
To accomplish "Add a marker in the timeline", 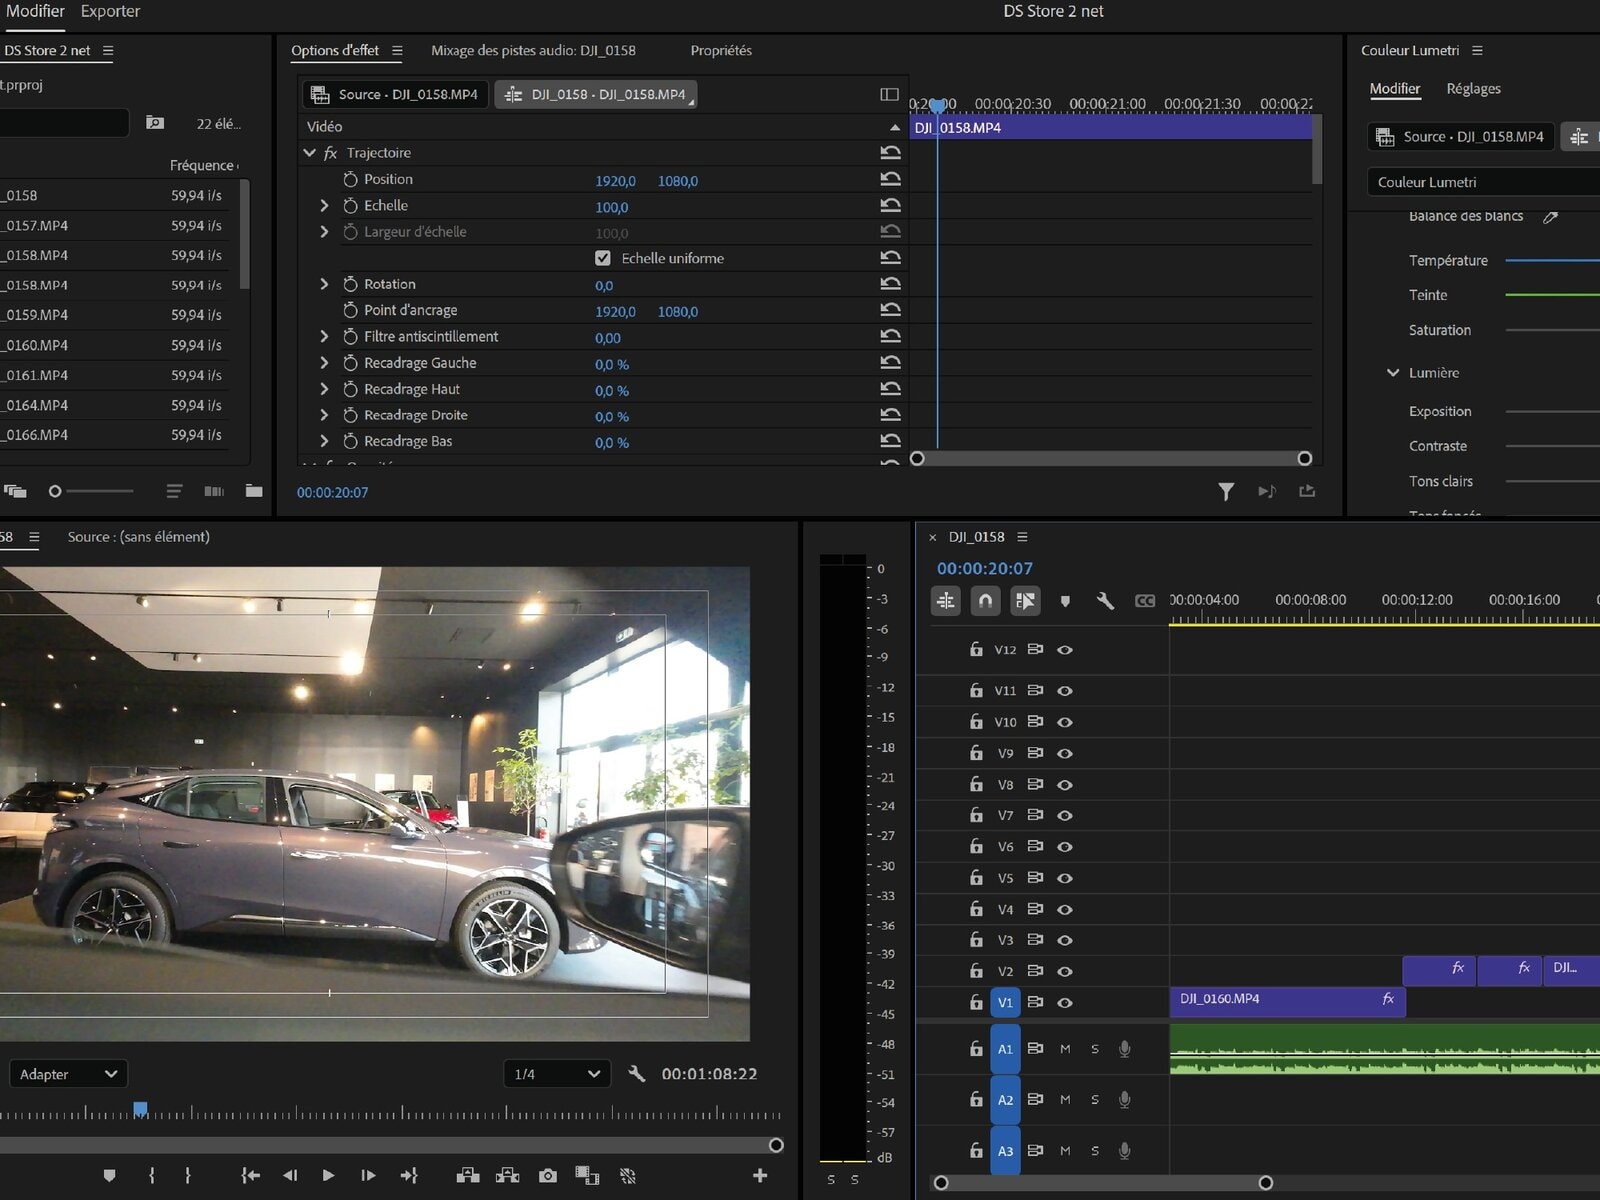I will pyautogui.click(x=1065, y=601).
